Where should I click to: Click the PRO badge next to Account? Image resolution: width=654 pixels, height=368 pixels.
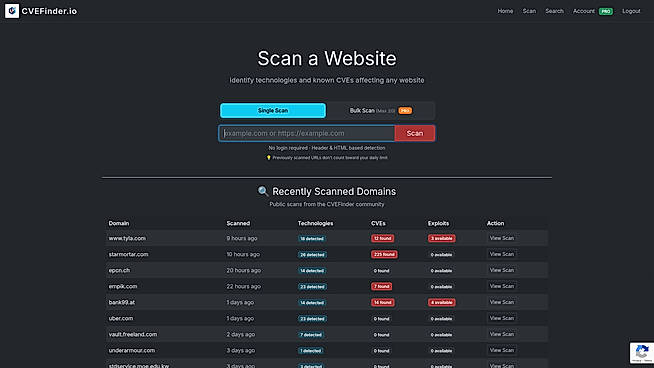coord(606,11)
